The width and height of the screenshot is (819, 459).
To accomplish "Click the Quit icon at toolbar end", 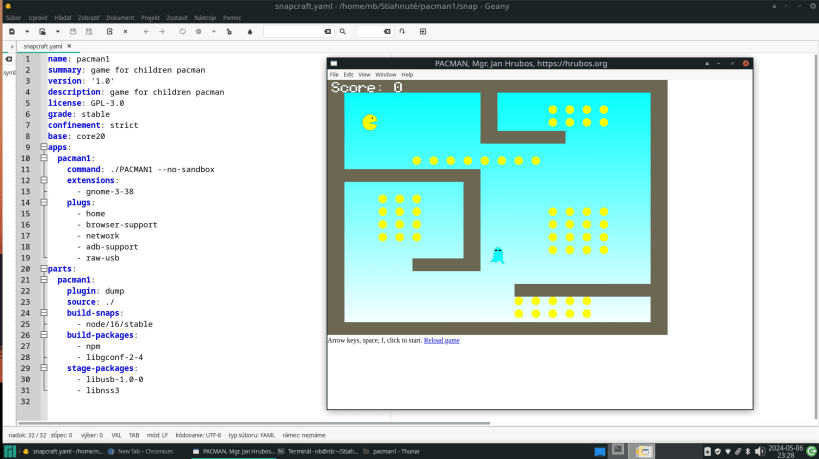I will click(423, 31).
